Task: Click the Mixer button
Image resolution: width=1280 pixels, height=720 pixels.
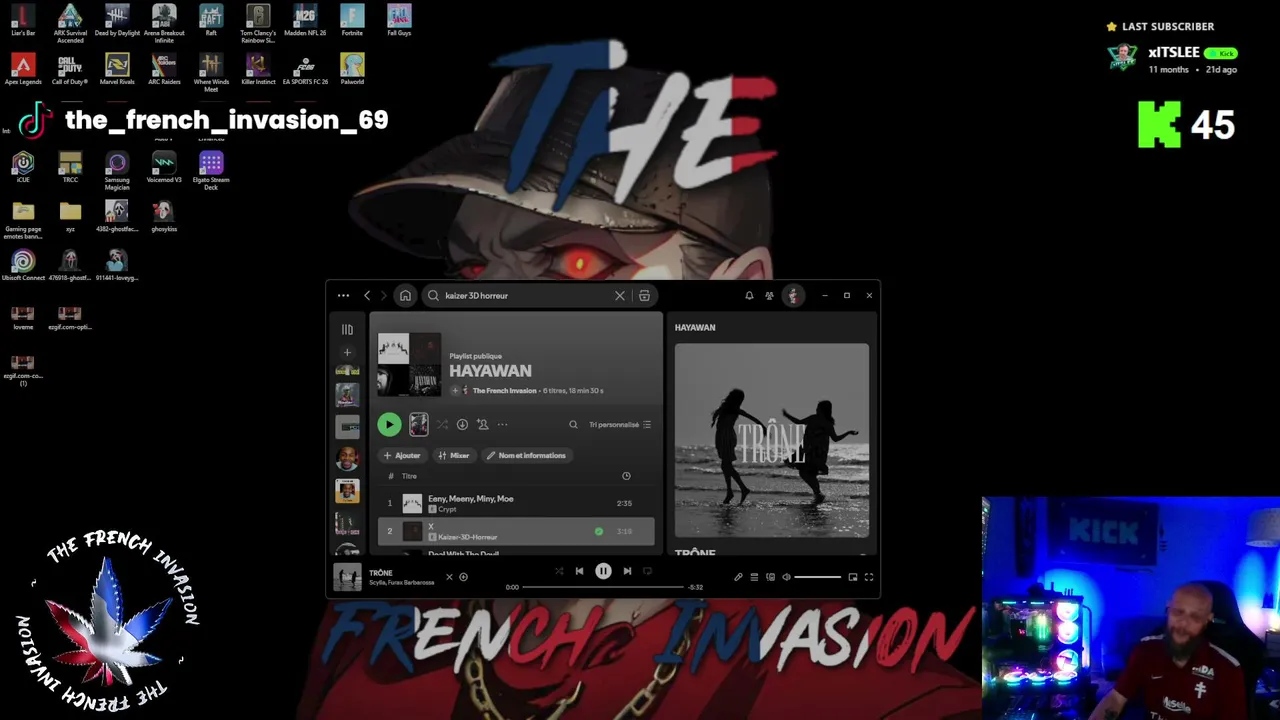Action: click(x=454, y=456)
